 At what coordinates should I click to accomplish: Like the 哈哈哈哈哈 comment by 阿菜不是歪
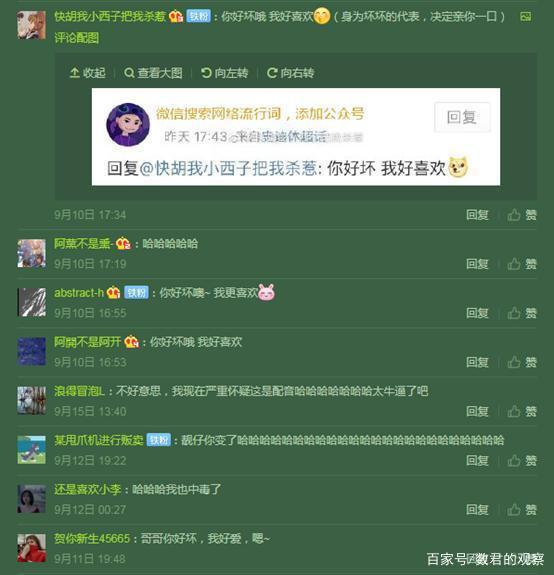coord(522,264)
